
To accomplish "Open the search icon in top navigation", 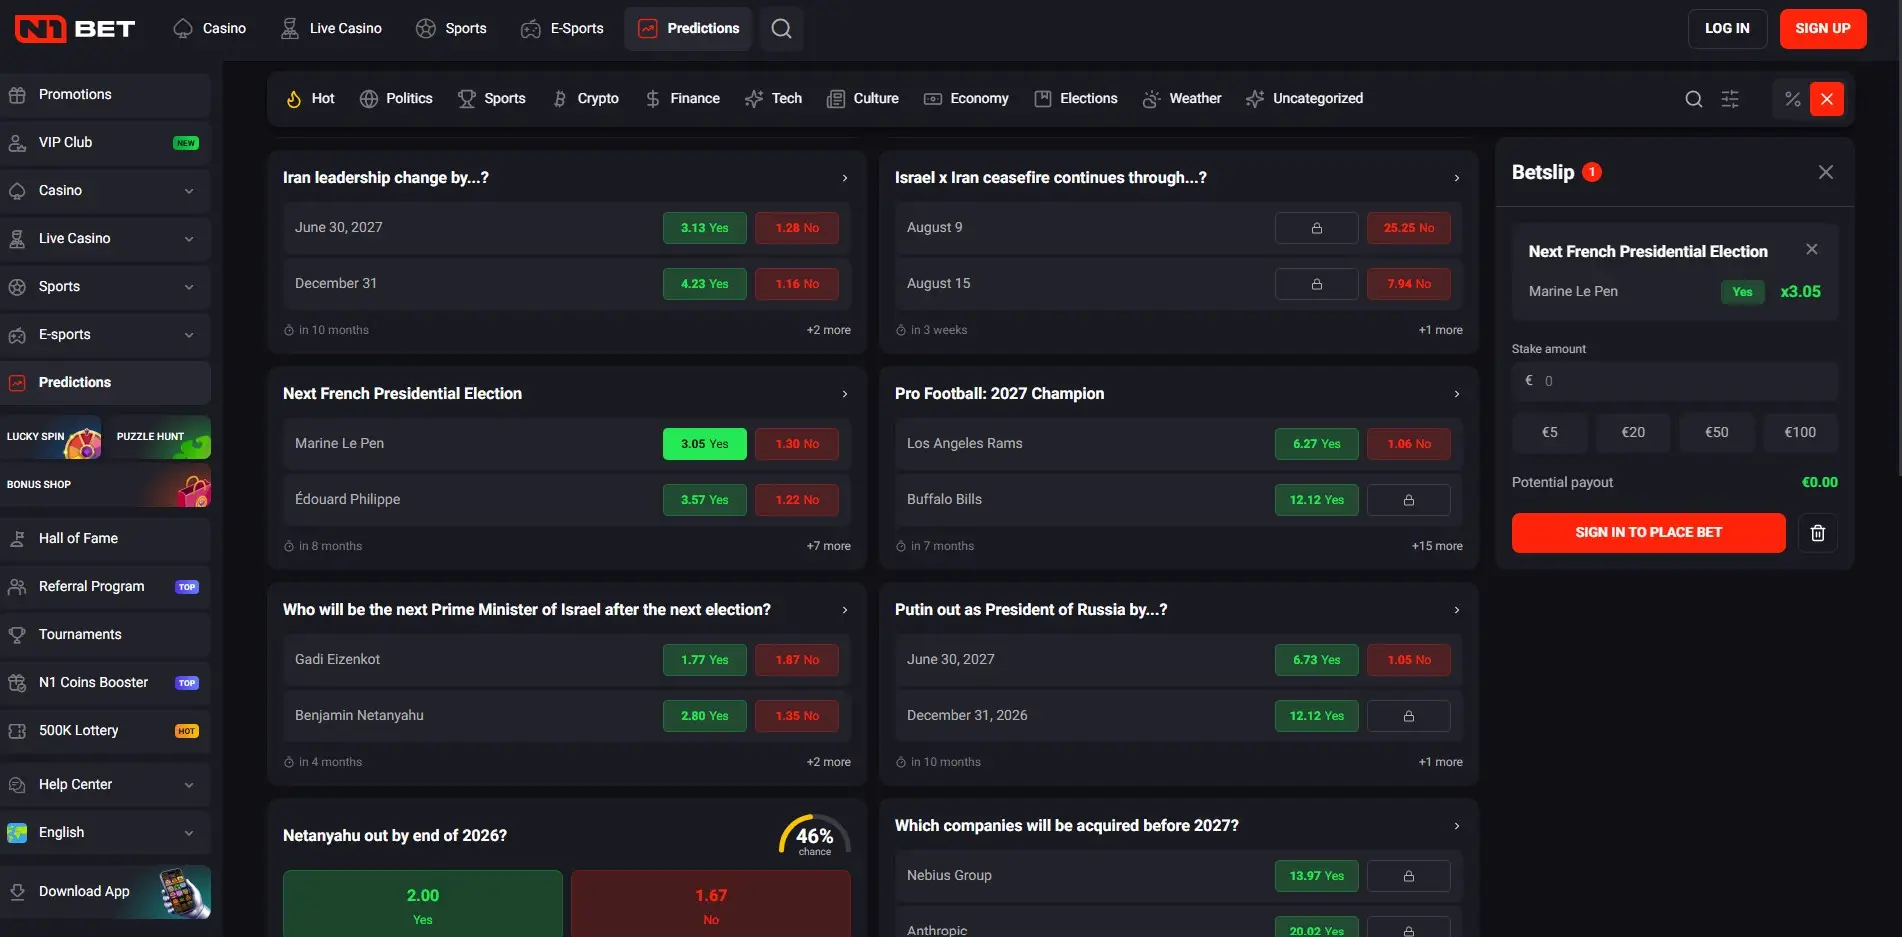I will click(782, 28).
